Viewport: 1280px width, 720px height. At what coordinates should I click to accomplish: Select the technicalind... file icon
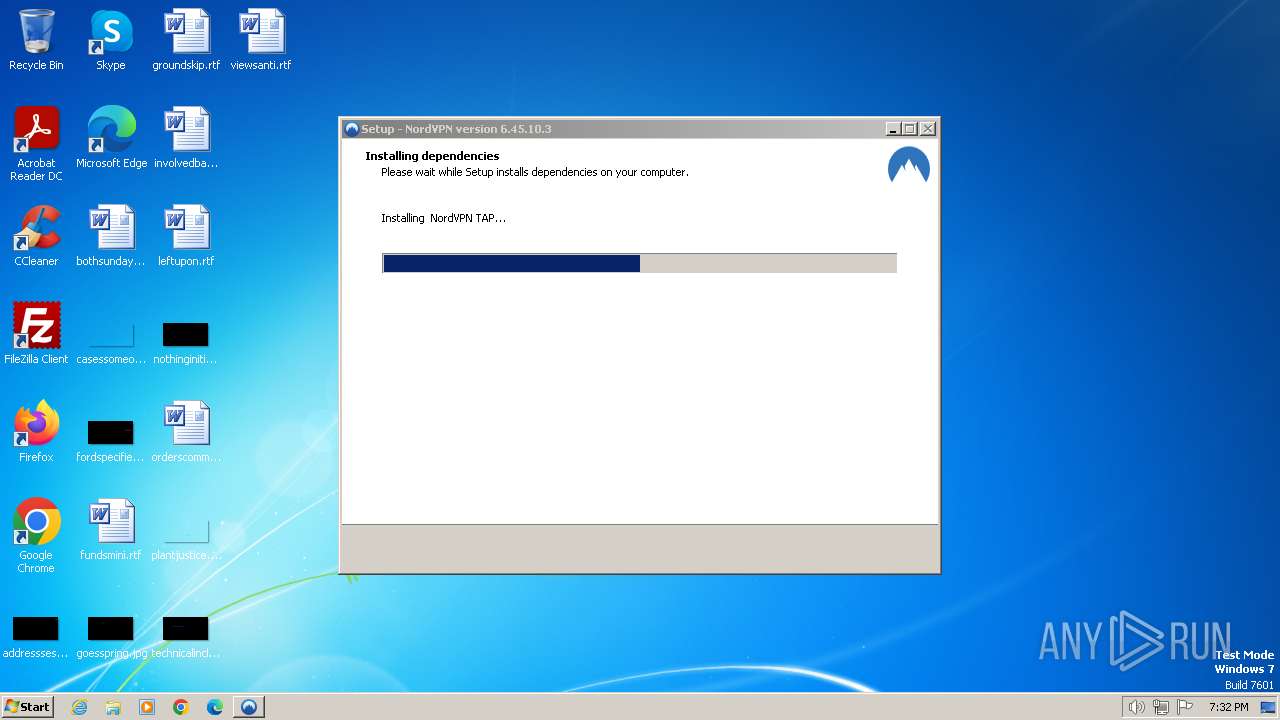[186, 637]
